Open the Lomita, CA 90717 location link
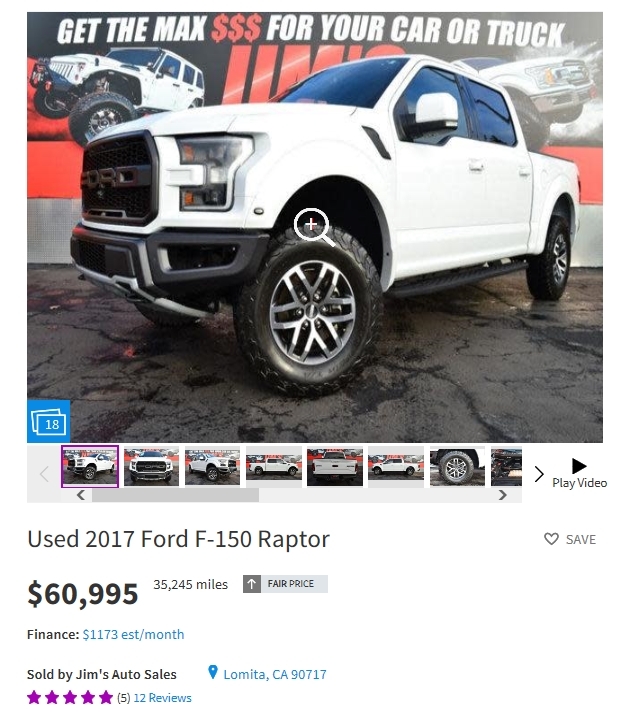 (x=275, y=674)
